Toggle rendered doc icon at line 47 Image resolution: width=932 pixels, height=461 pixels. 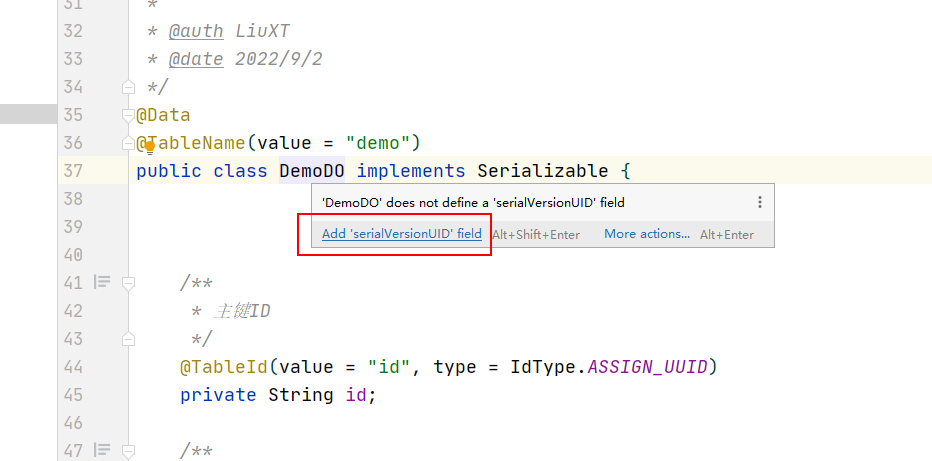pyautogui.click(x=102, y=451)
